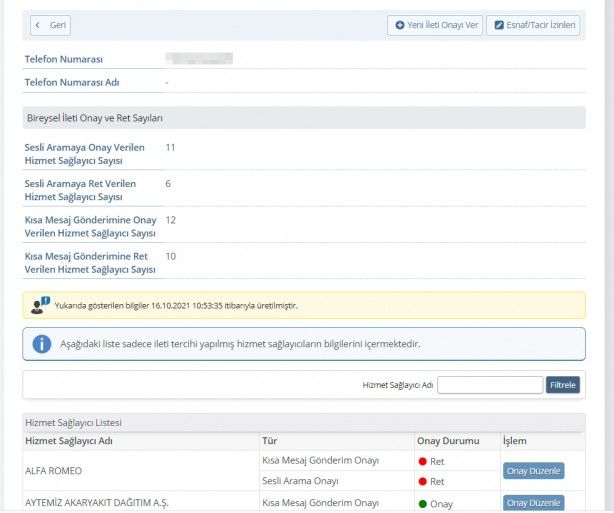Open Onay Düzenle for ALFA ROMEO
The width and height of the screenshot is (614, 513).
pyautogui.click(x=533, y=471)
